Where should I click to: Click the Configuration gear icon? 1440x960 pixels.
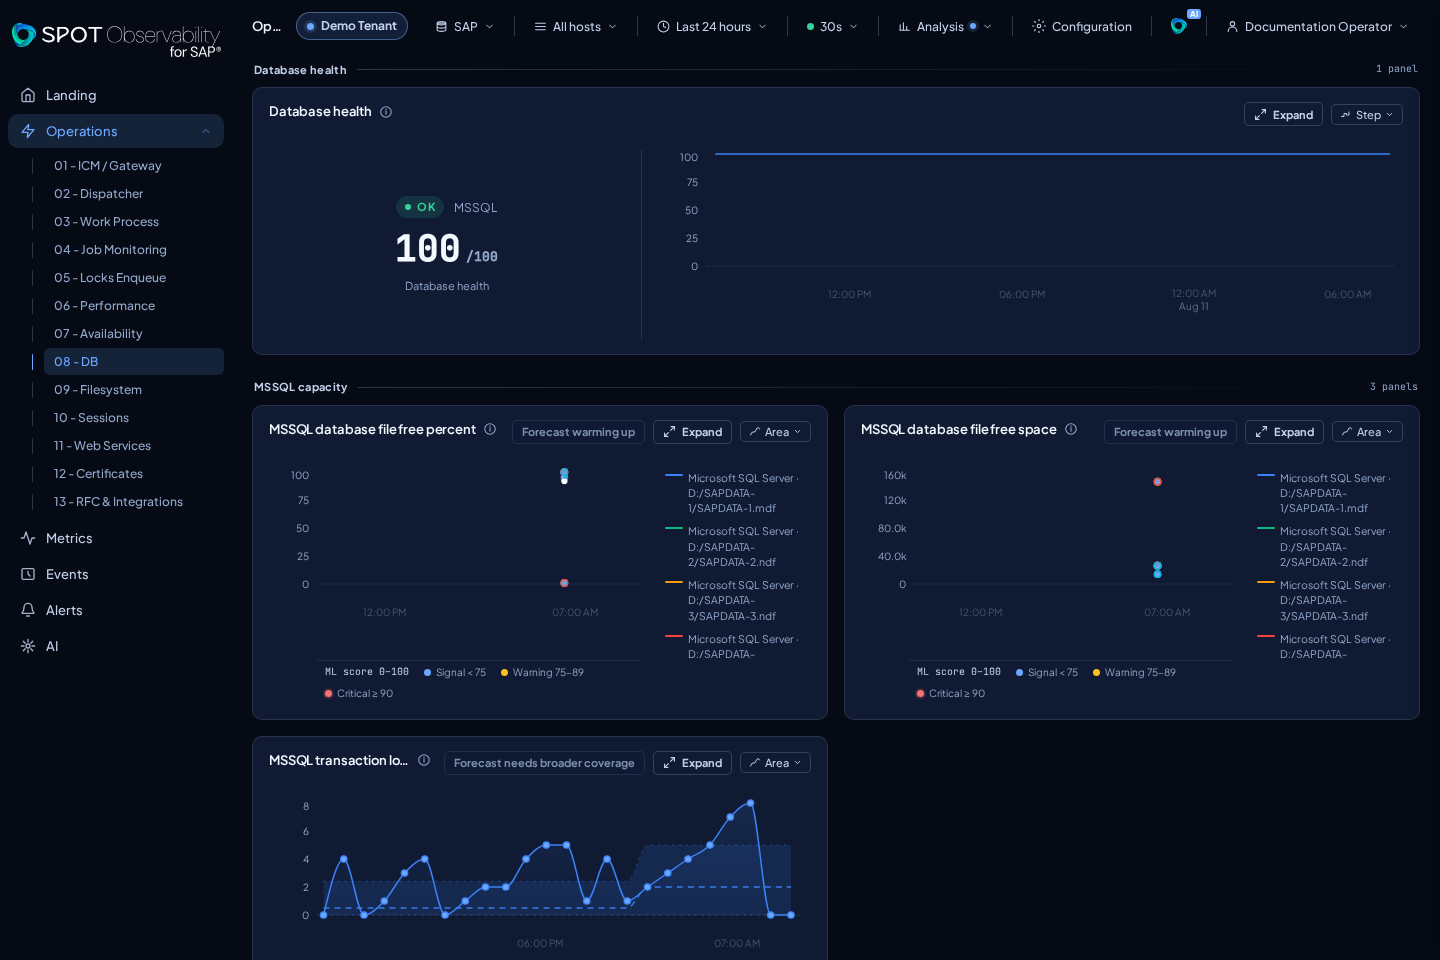(1039, 26)
